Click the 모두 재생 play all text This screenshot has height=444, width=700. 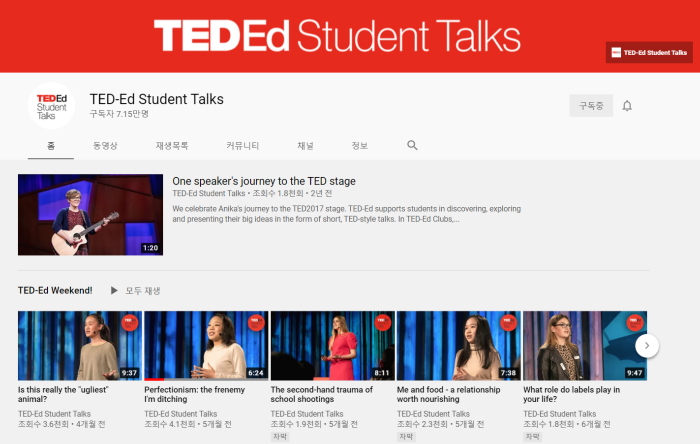point(142,290)
